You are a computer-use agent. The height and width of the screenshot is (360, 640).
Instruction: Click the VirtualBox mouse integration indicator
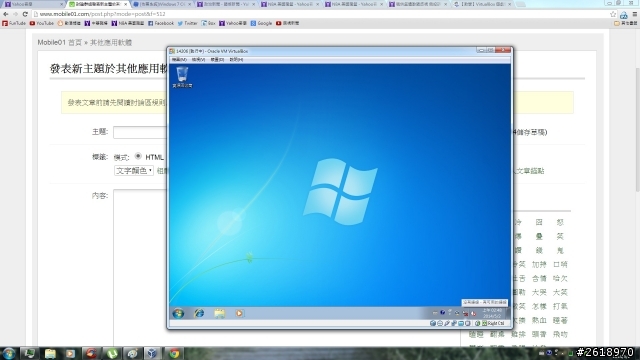[477, 324]
